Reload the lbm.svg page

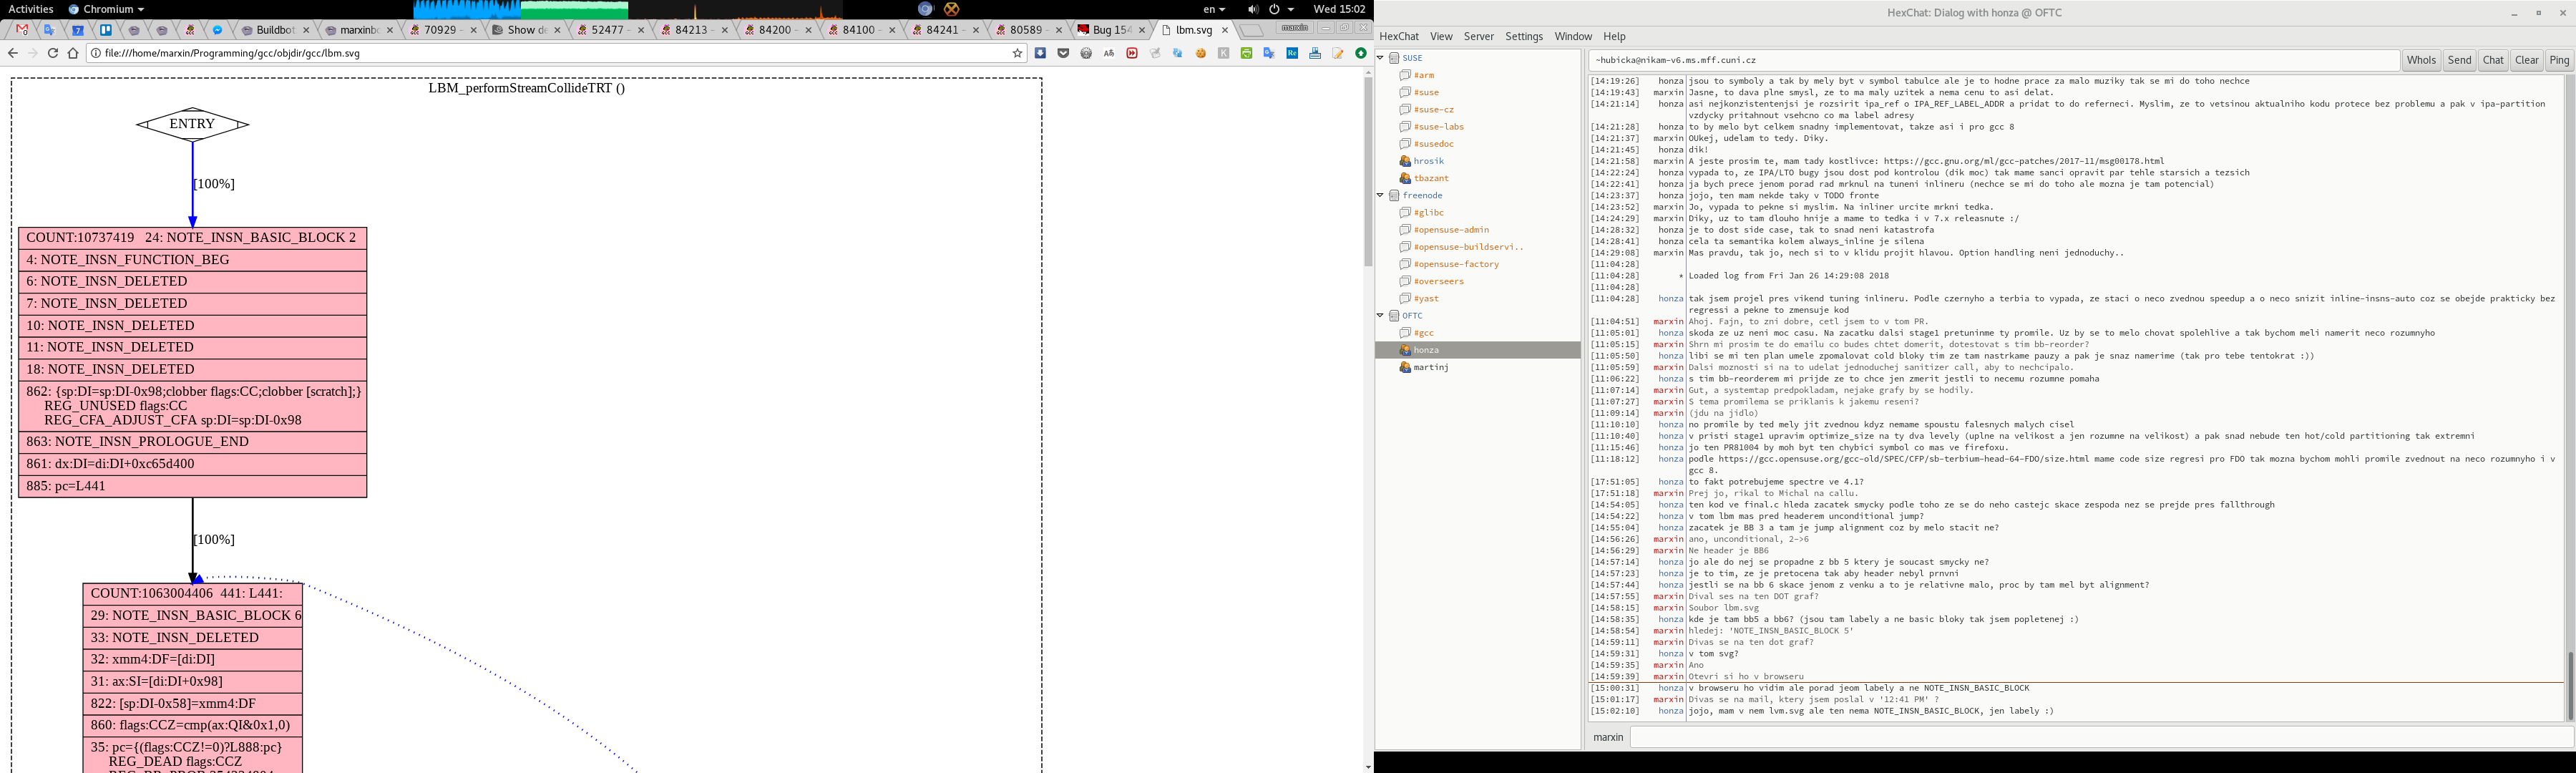tap(53, 53)
